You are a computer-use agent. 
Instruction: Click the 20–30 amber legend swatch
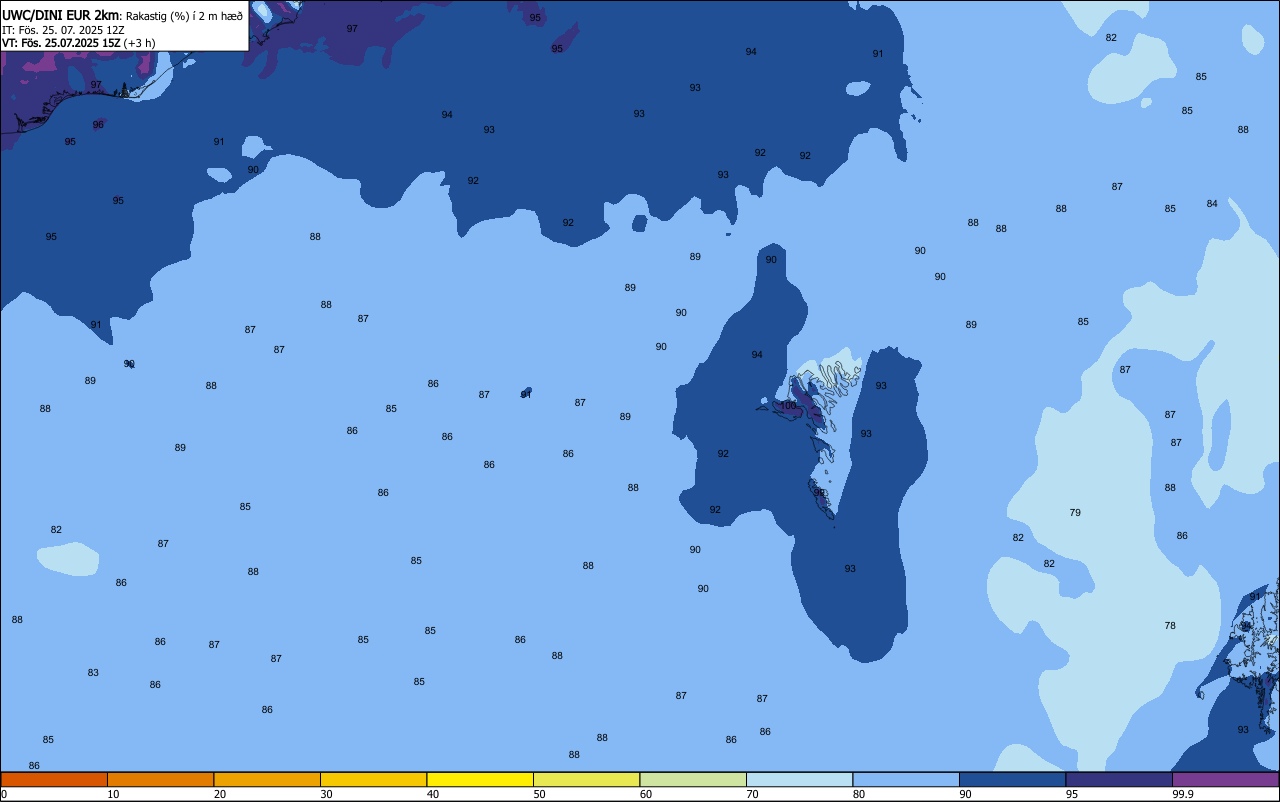[267, 779]
